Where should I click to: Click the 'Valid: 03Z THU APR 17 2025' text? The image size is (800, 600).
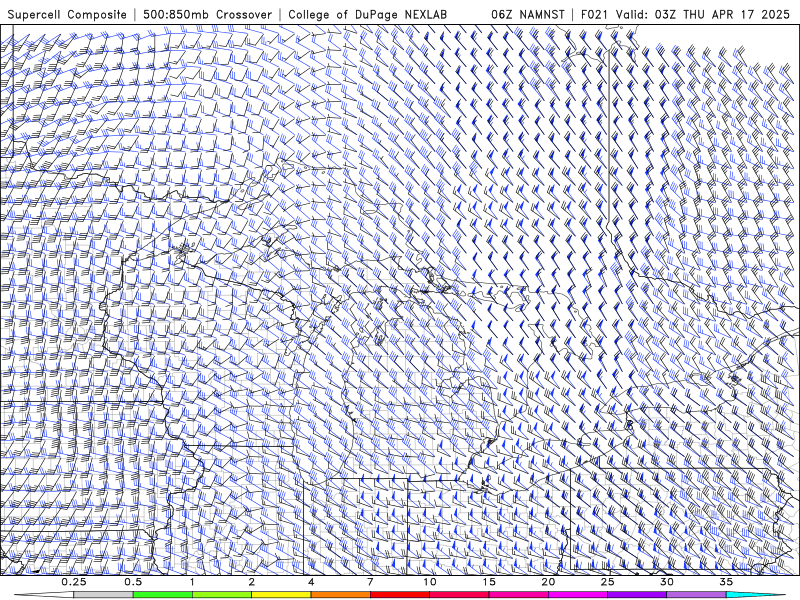(703, 15)
